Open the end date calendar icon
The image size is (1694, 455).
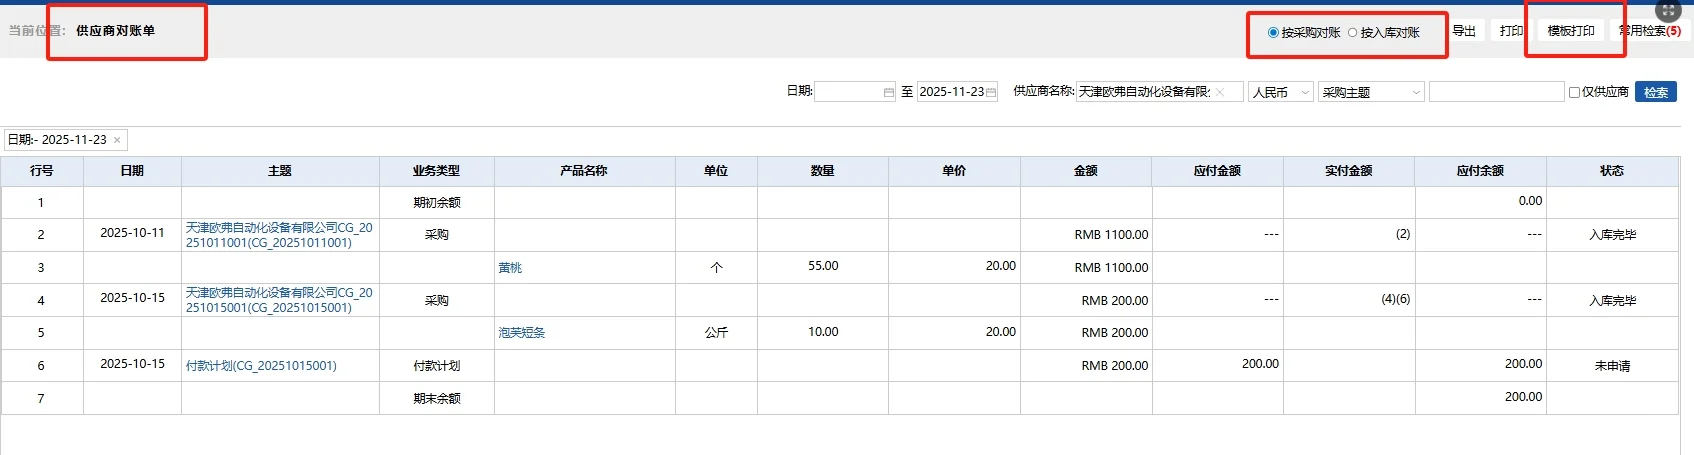(x=991, y=92)
